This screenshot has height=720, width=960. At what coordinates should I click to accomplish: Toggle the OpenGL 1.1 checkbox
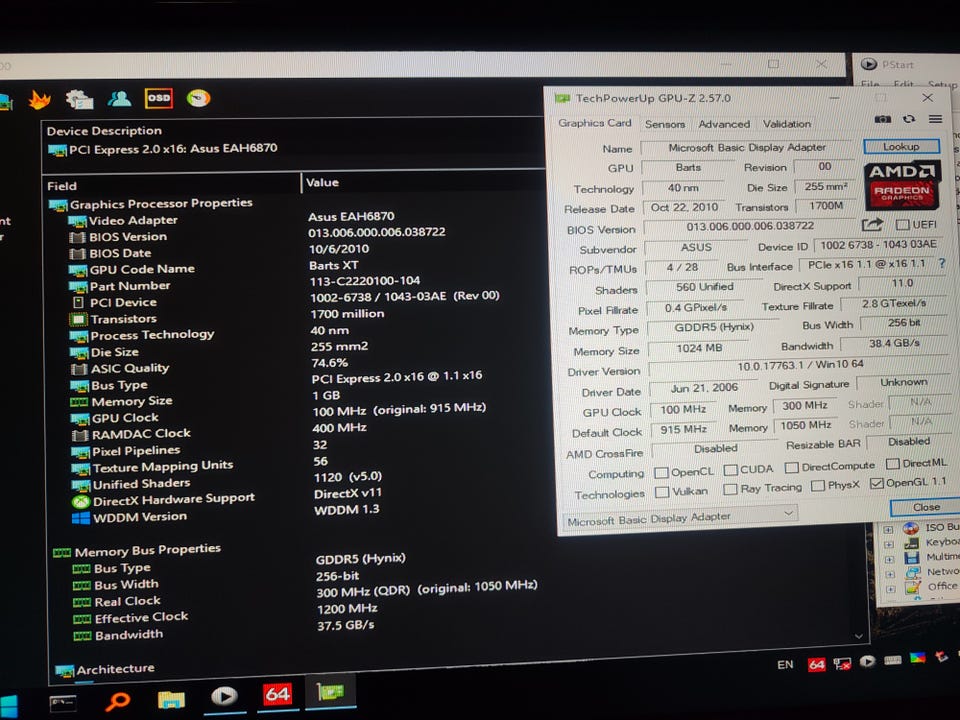tap(876, 483)
